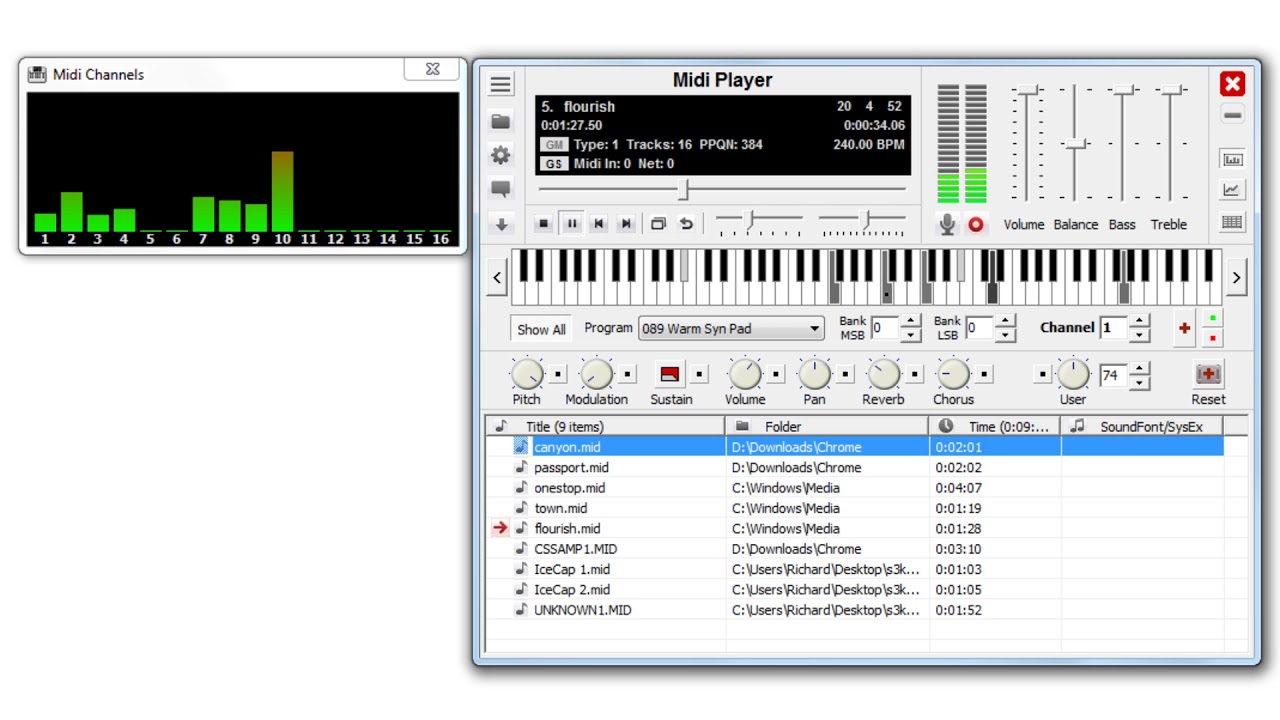This screenshot has width=1280, height=720.
Task: Click the GS mode indicator
Action: point(554,163)
